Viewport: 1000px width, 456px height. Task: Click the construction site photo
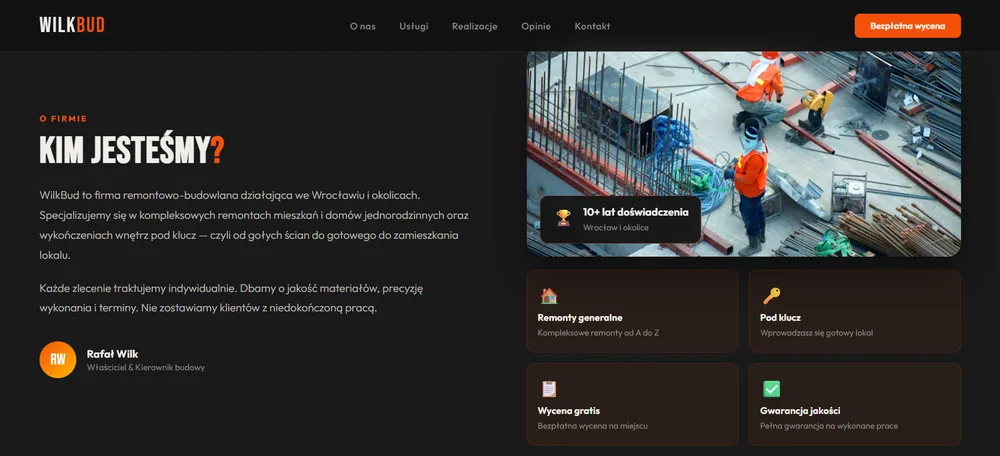coord(744,154)
